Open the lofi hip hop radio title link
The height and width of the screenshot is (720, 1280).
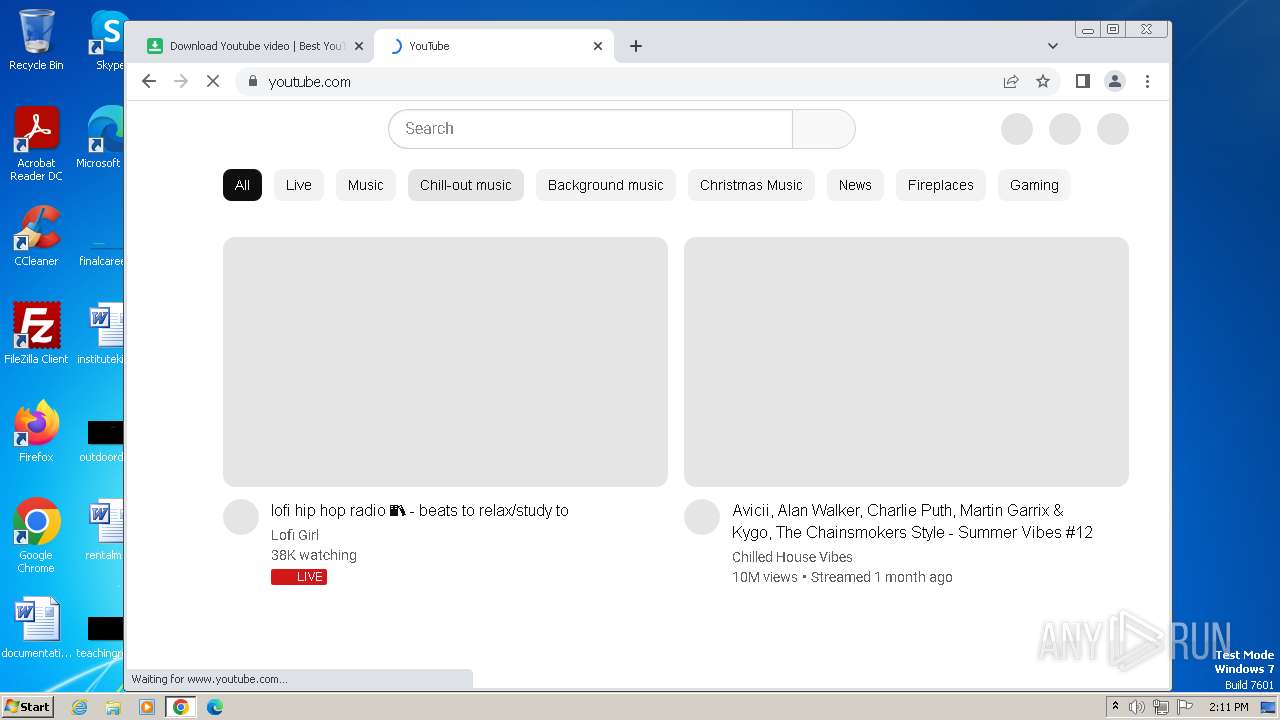[420, 510]
